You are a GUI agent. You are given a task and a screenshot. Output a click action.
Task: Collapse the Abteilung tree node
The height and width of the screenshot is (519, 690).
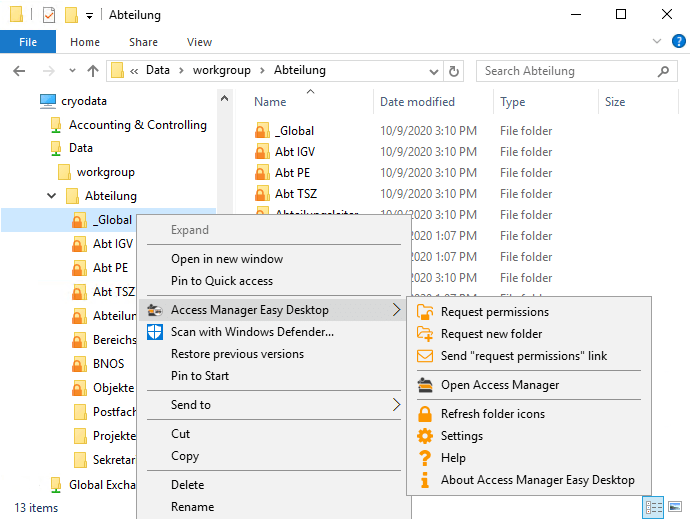[x=52, y=196]
